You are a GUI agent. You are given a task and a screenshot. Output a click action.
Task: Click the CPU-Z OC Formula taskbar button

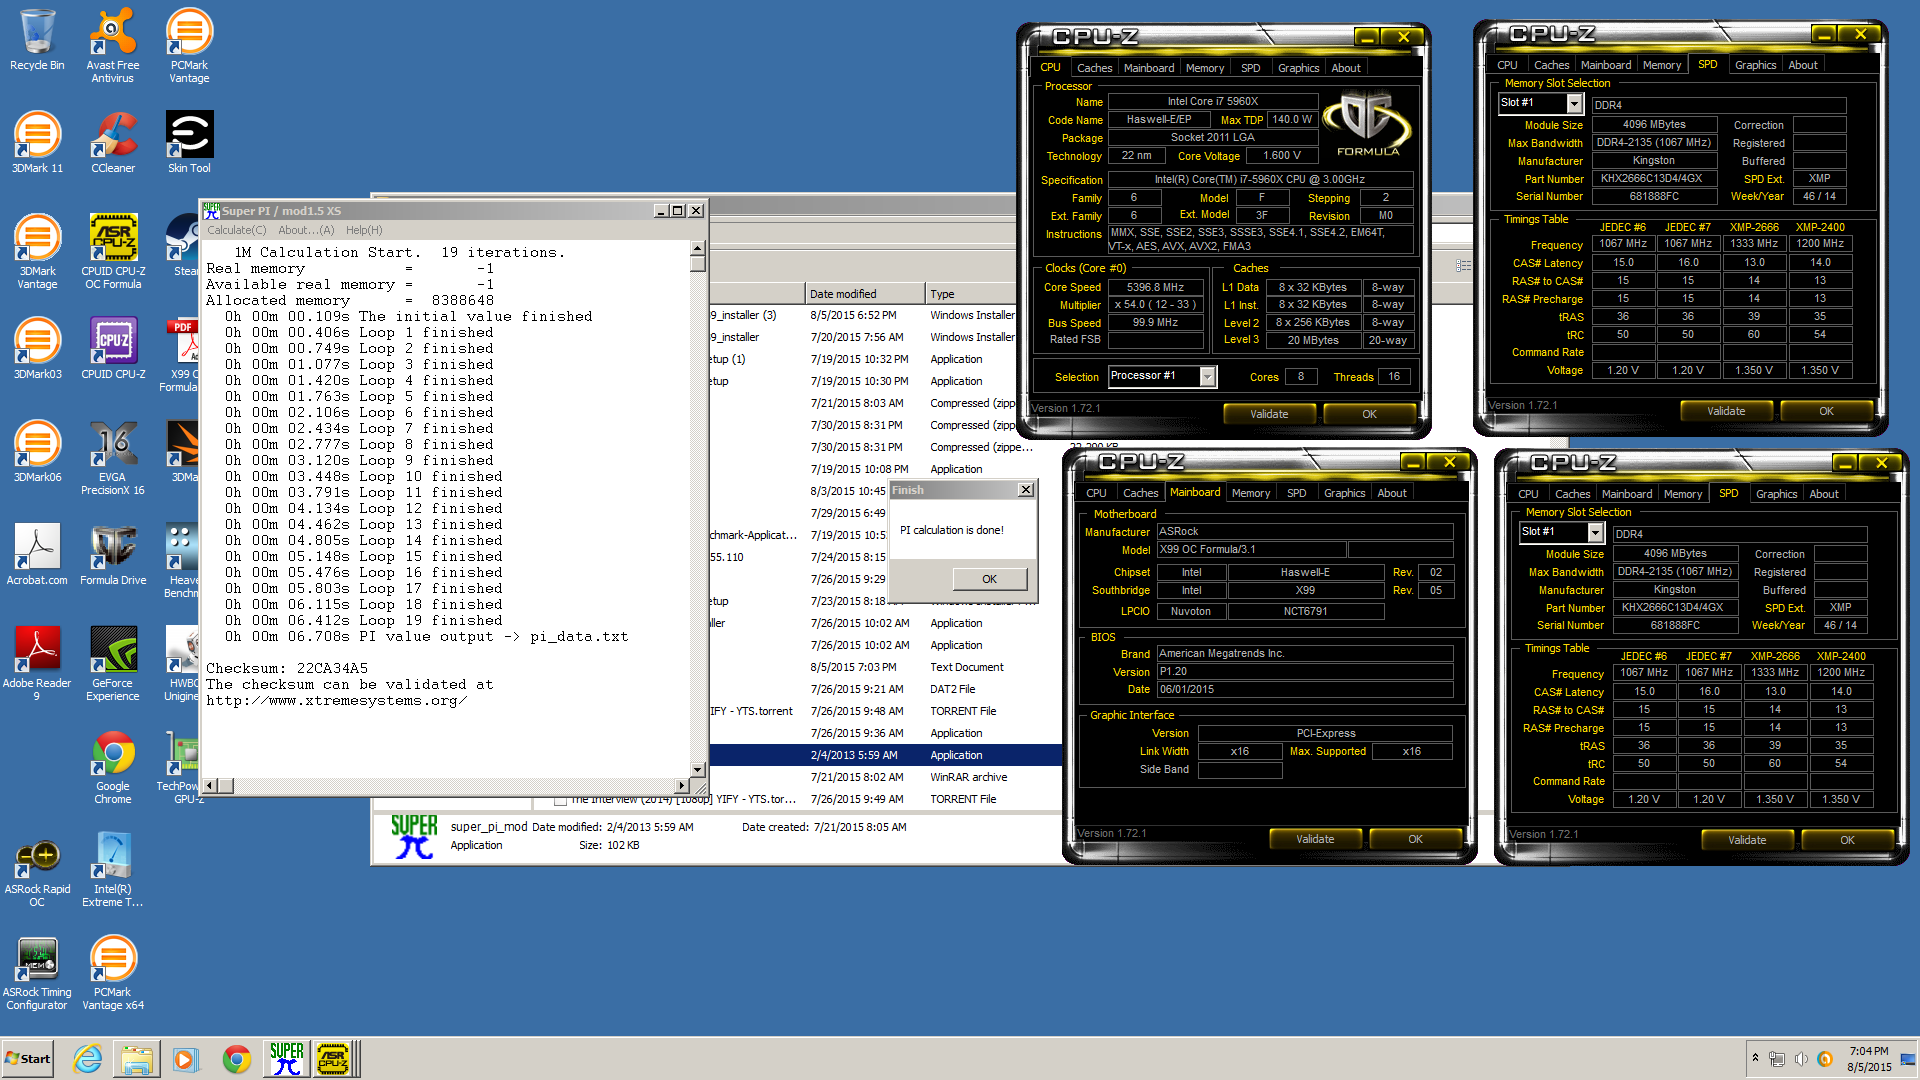pos(333,1059)
